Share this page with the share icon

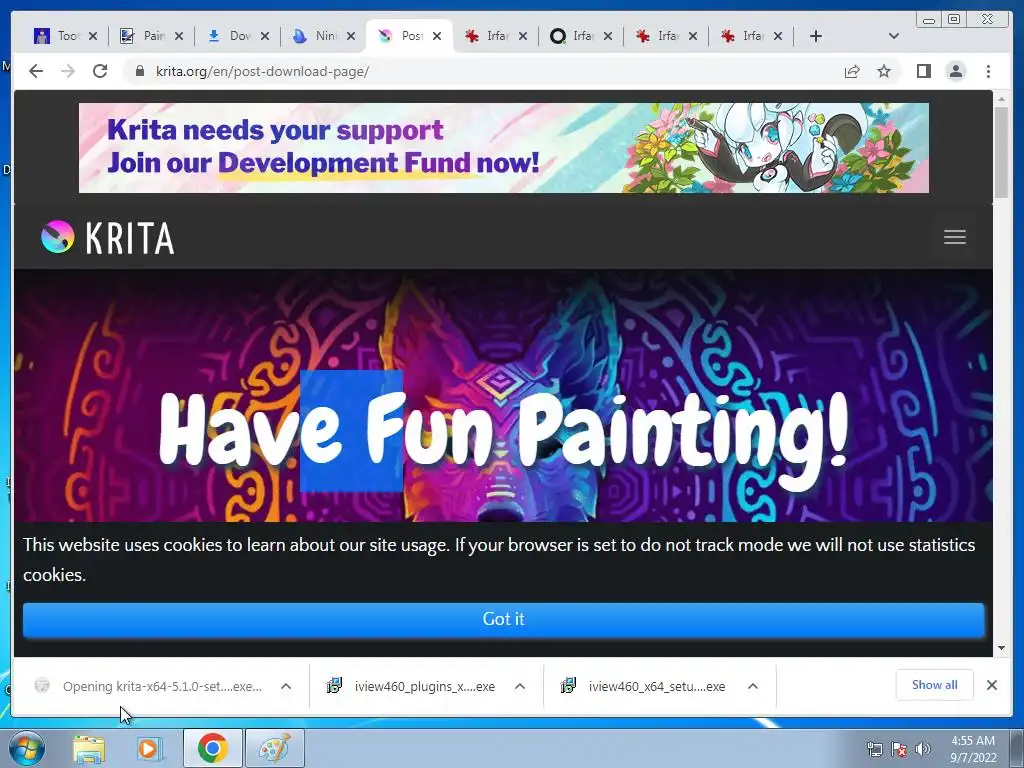tap(852, 71)
